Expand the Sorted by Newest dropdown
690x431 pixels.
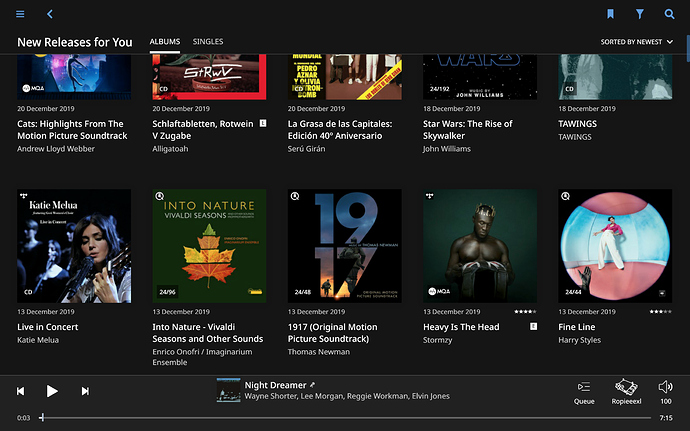click(x=637, y=42)
